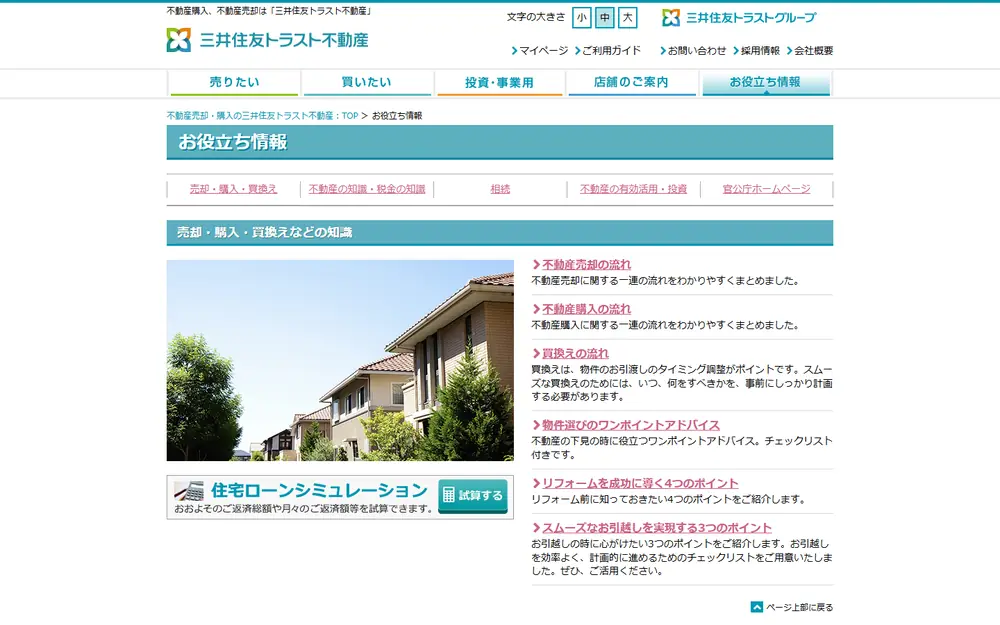Viewport: 1000px width, 625px height.
Task: Open the 三井住友トラスト・グループ logo link
Action: (739, 18)
